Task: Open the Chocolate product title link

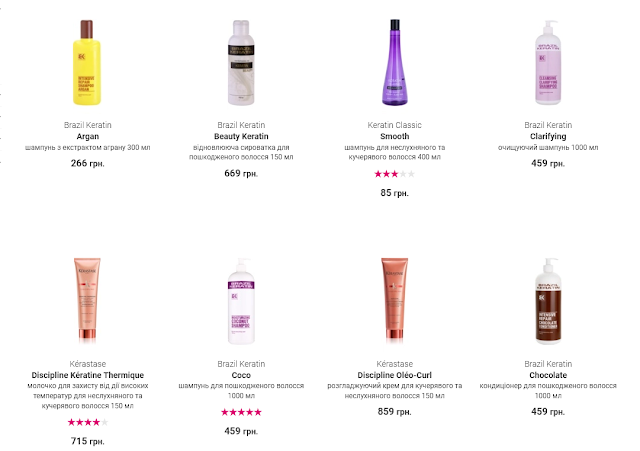Action: (548, 375)
